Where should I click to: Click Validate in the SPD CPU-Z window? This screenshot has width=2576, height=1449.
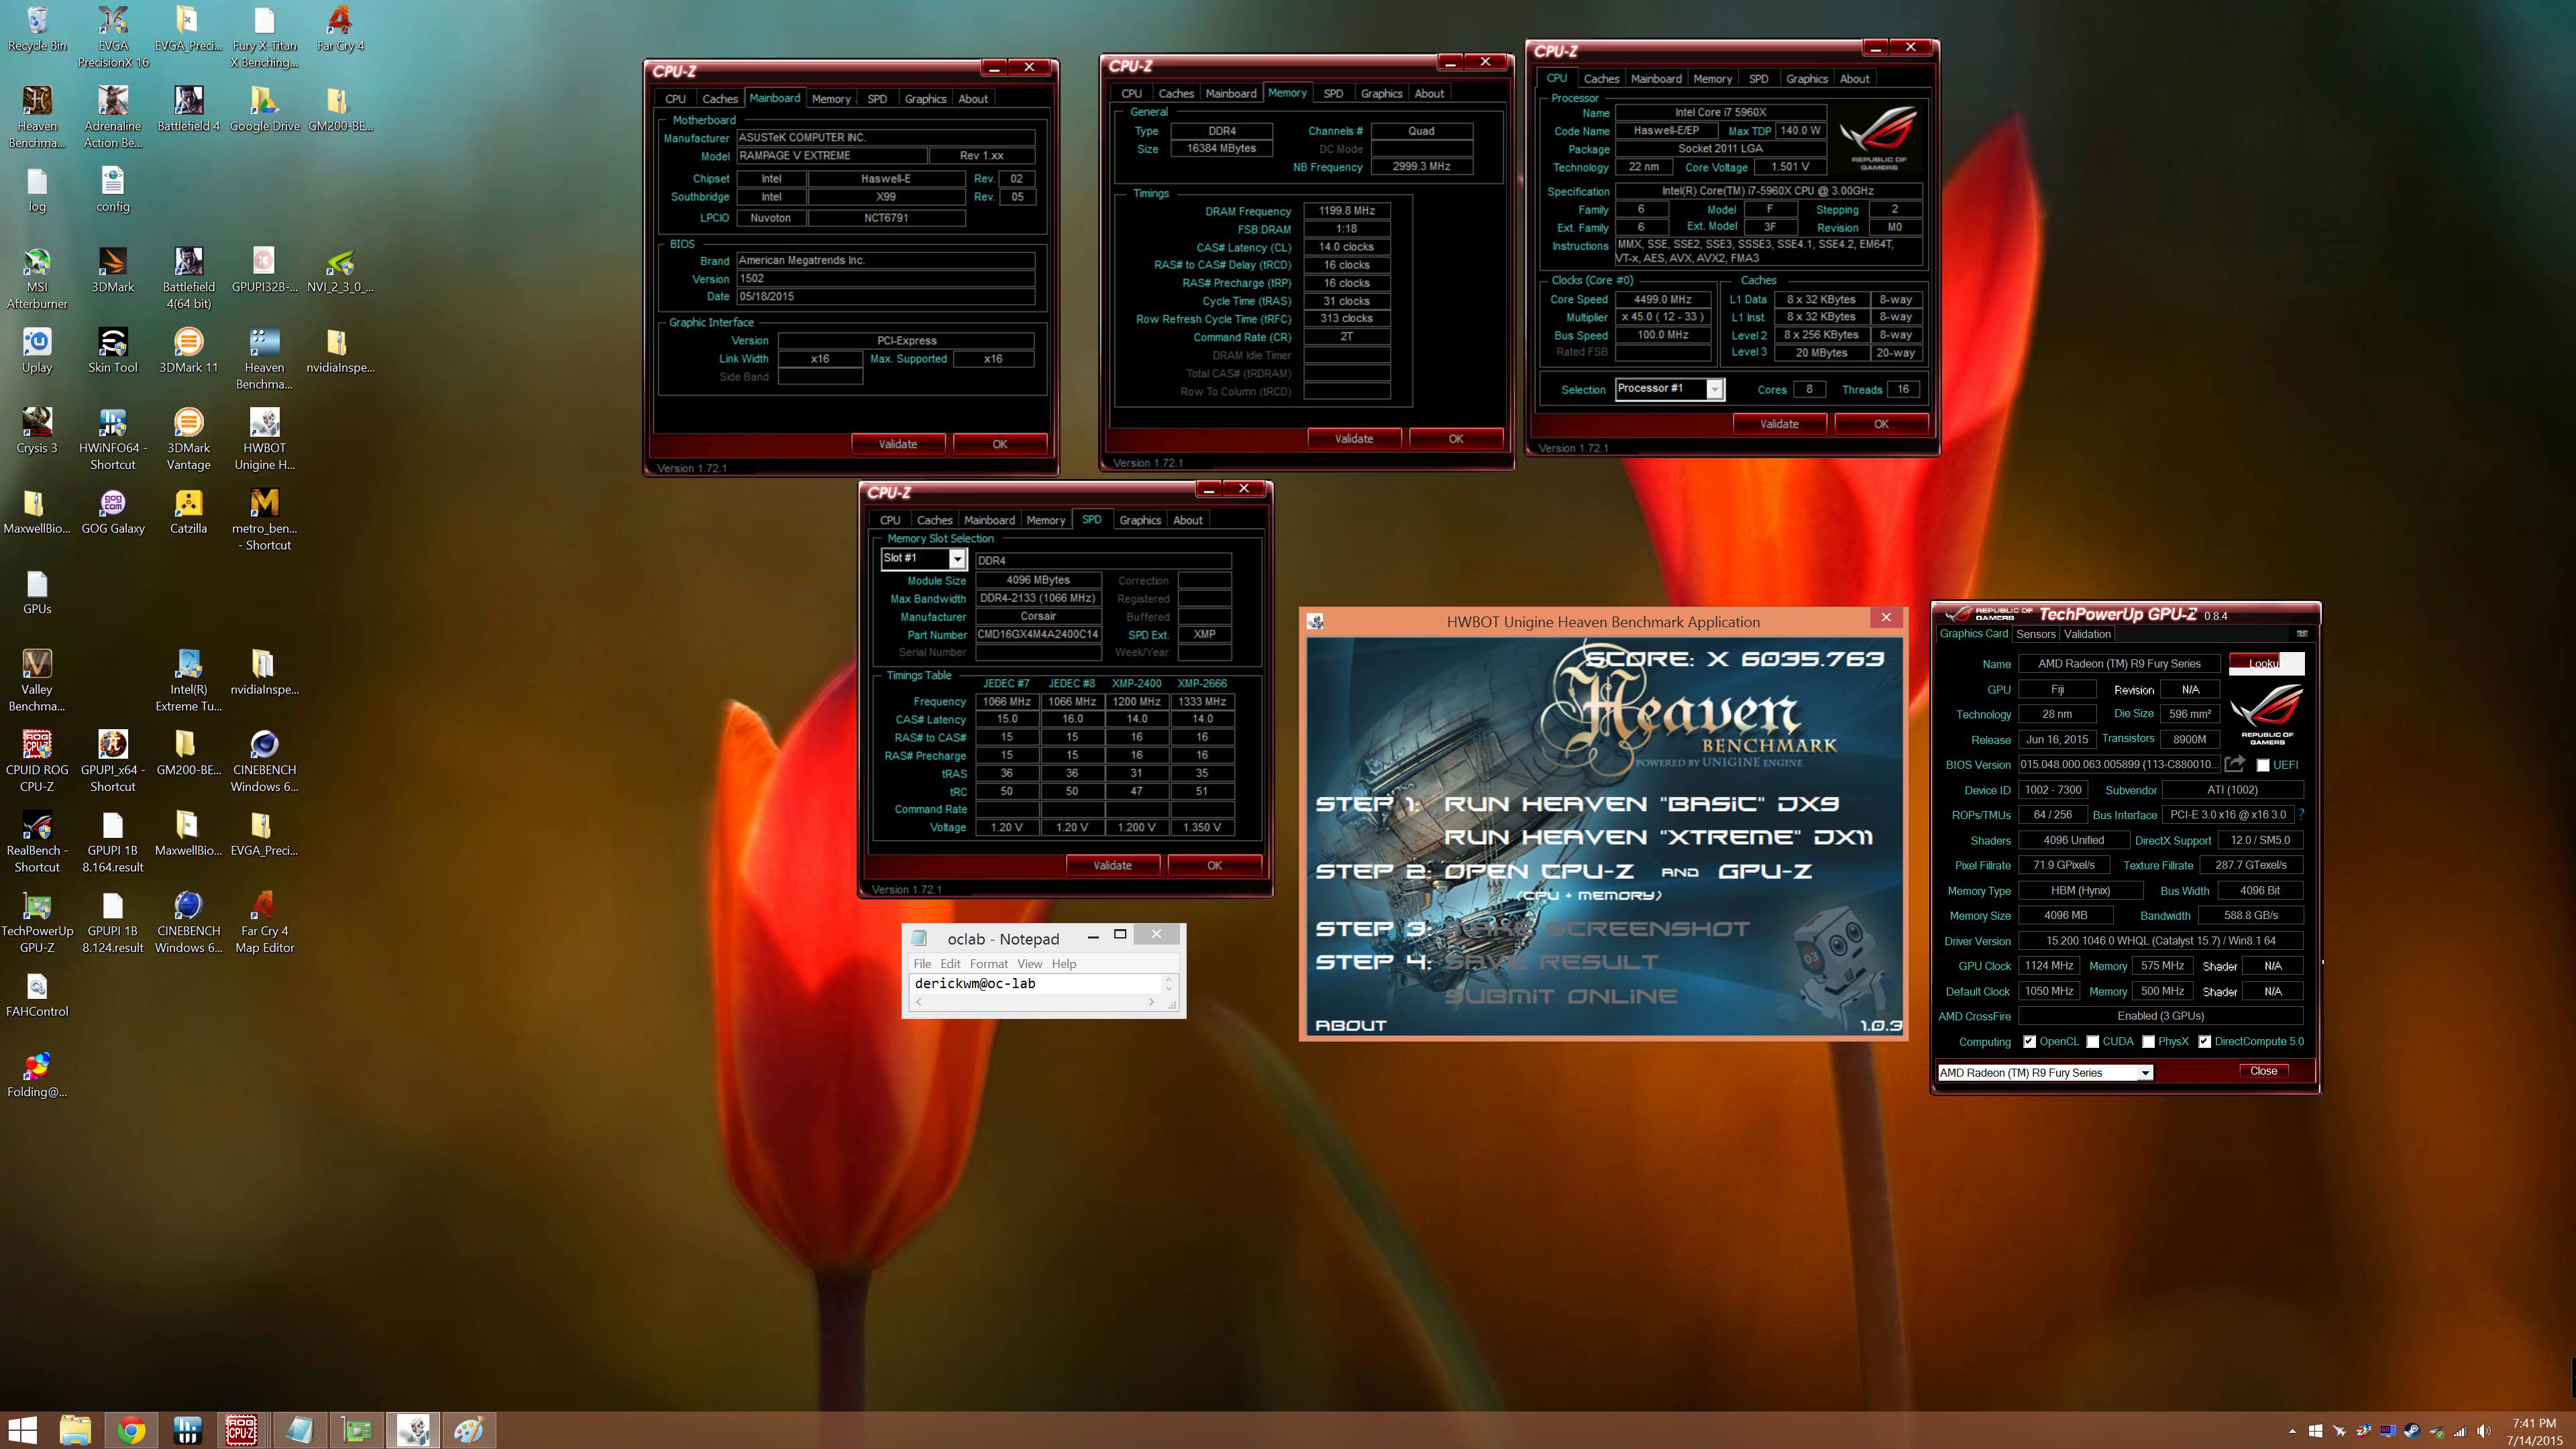(1112, 865)
